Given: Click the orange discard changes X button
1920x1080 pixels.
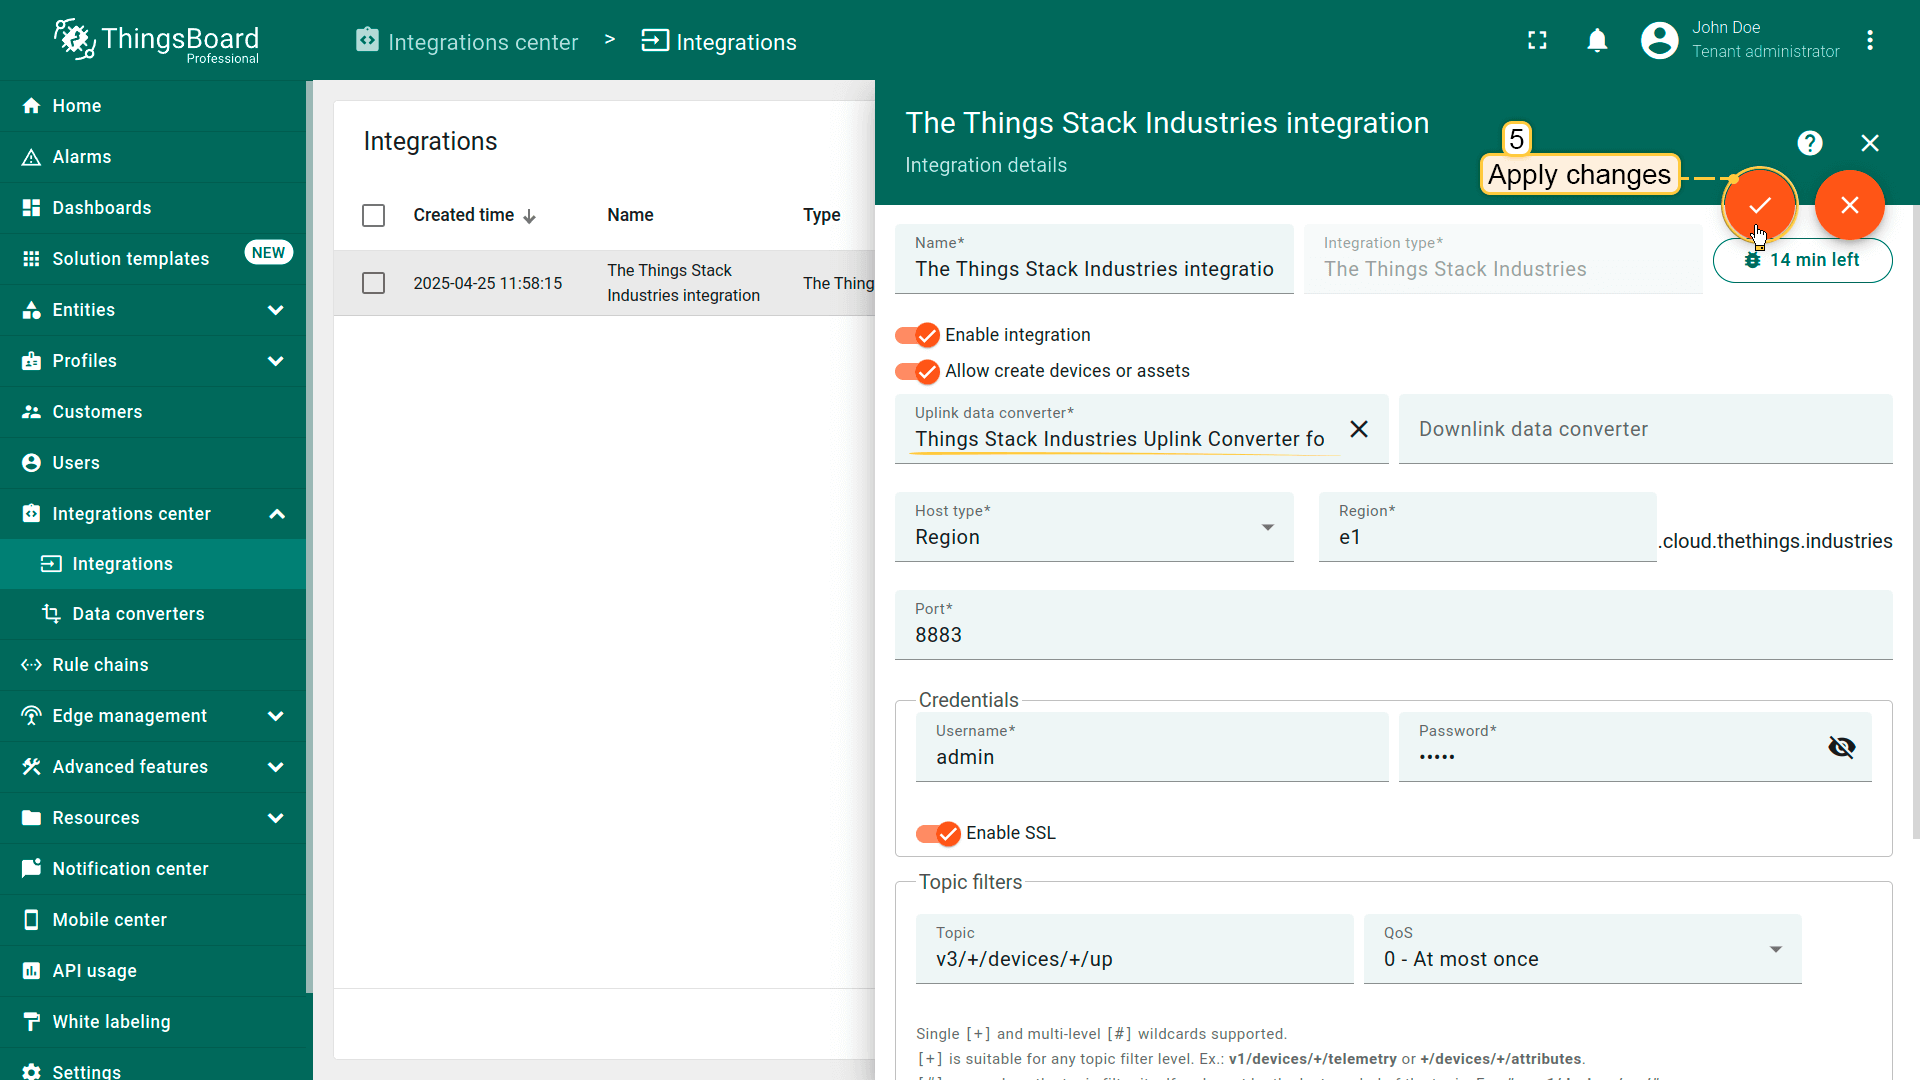Looking at the screenshot, I should (1849, 205).
